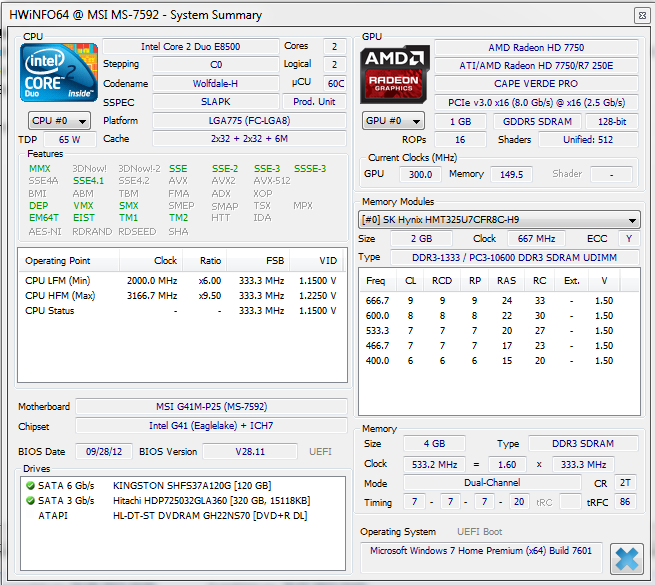Image resolution: width=655 pixels, height=585 pixels.
Task: Click the GPU clock 300.0 field
Action: pyautogui.click(x=420, y=174)
